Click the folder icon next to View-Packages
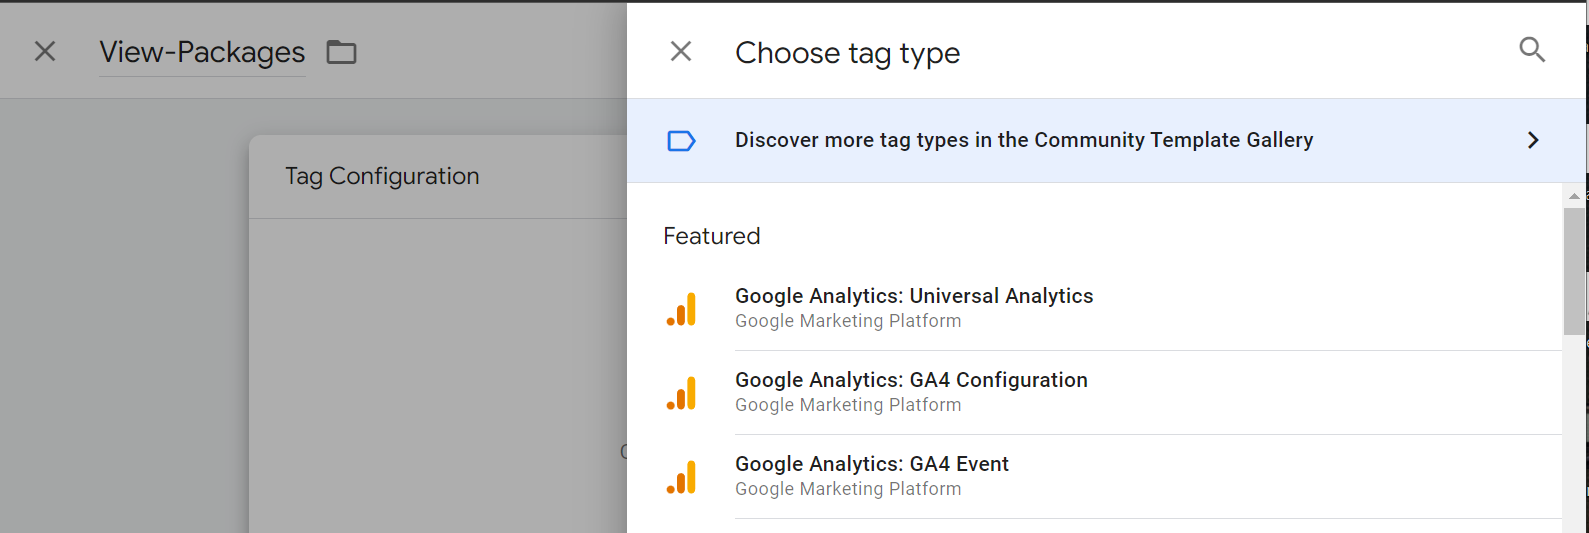 (342, 52)
